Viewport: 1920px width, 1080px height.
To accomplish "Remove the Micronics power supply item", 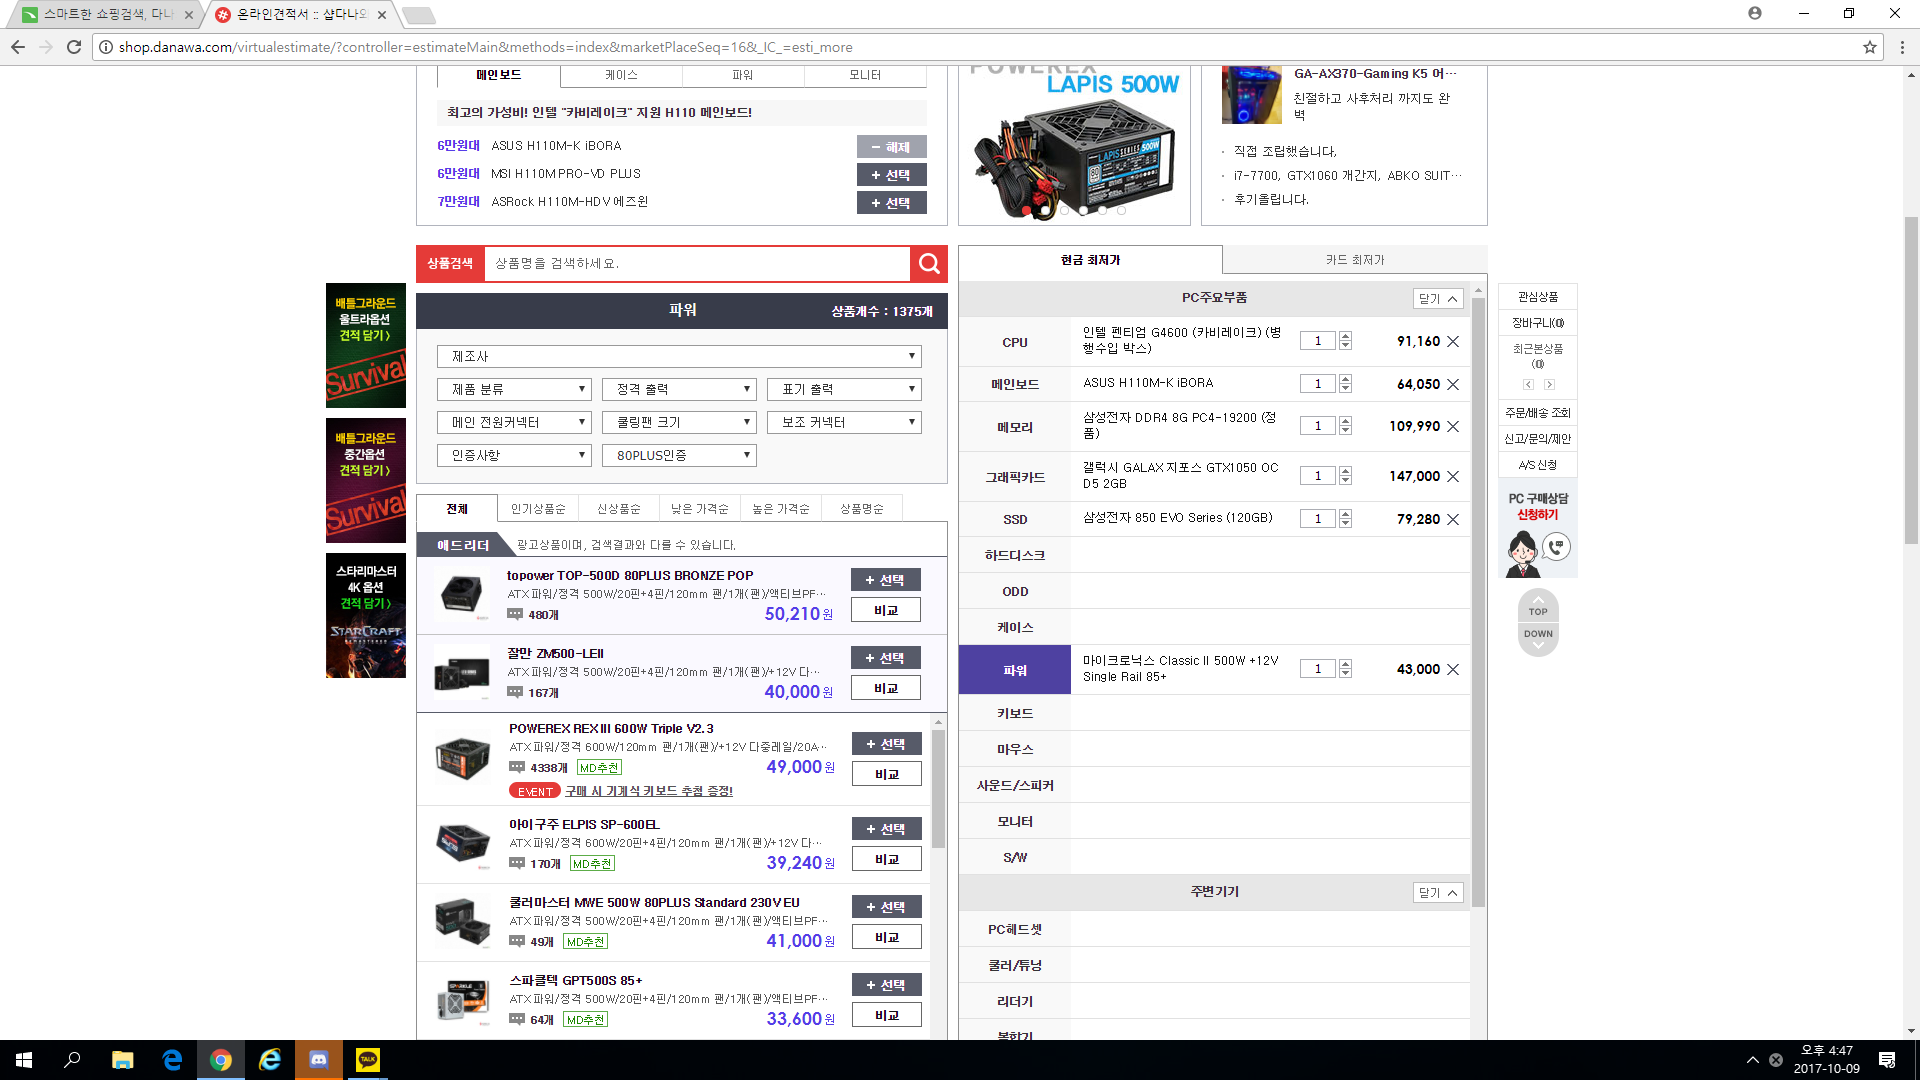I will (x=1453, y=670).
